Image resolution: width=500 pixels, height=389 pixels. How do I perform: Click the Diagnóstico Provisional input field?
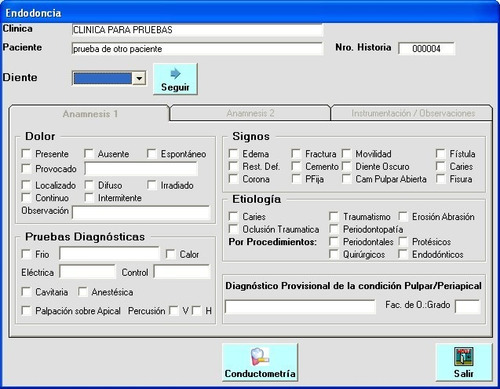(300, 307)
